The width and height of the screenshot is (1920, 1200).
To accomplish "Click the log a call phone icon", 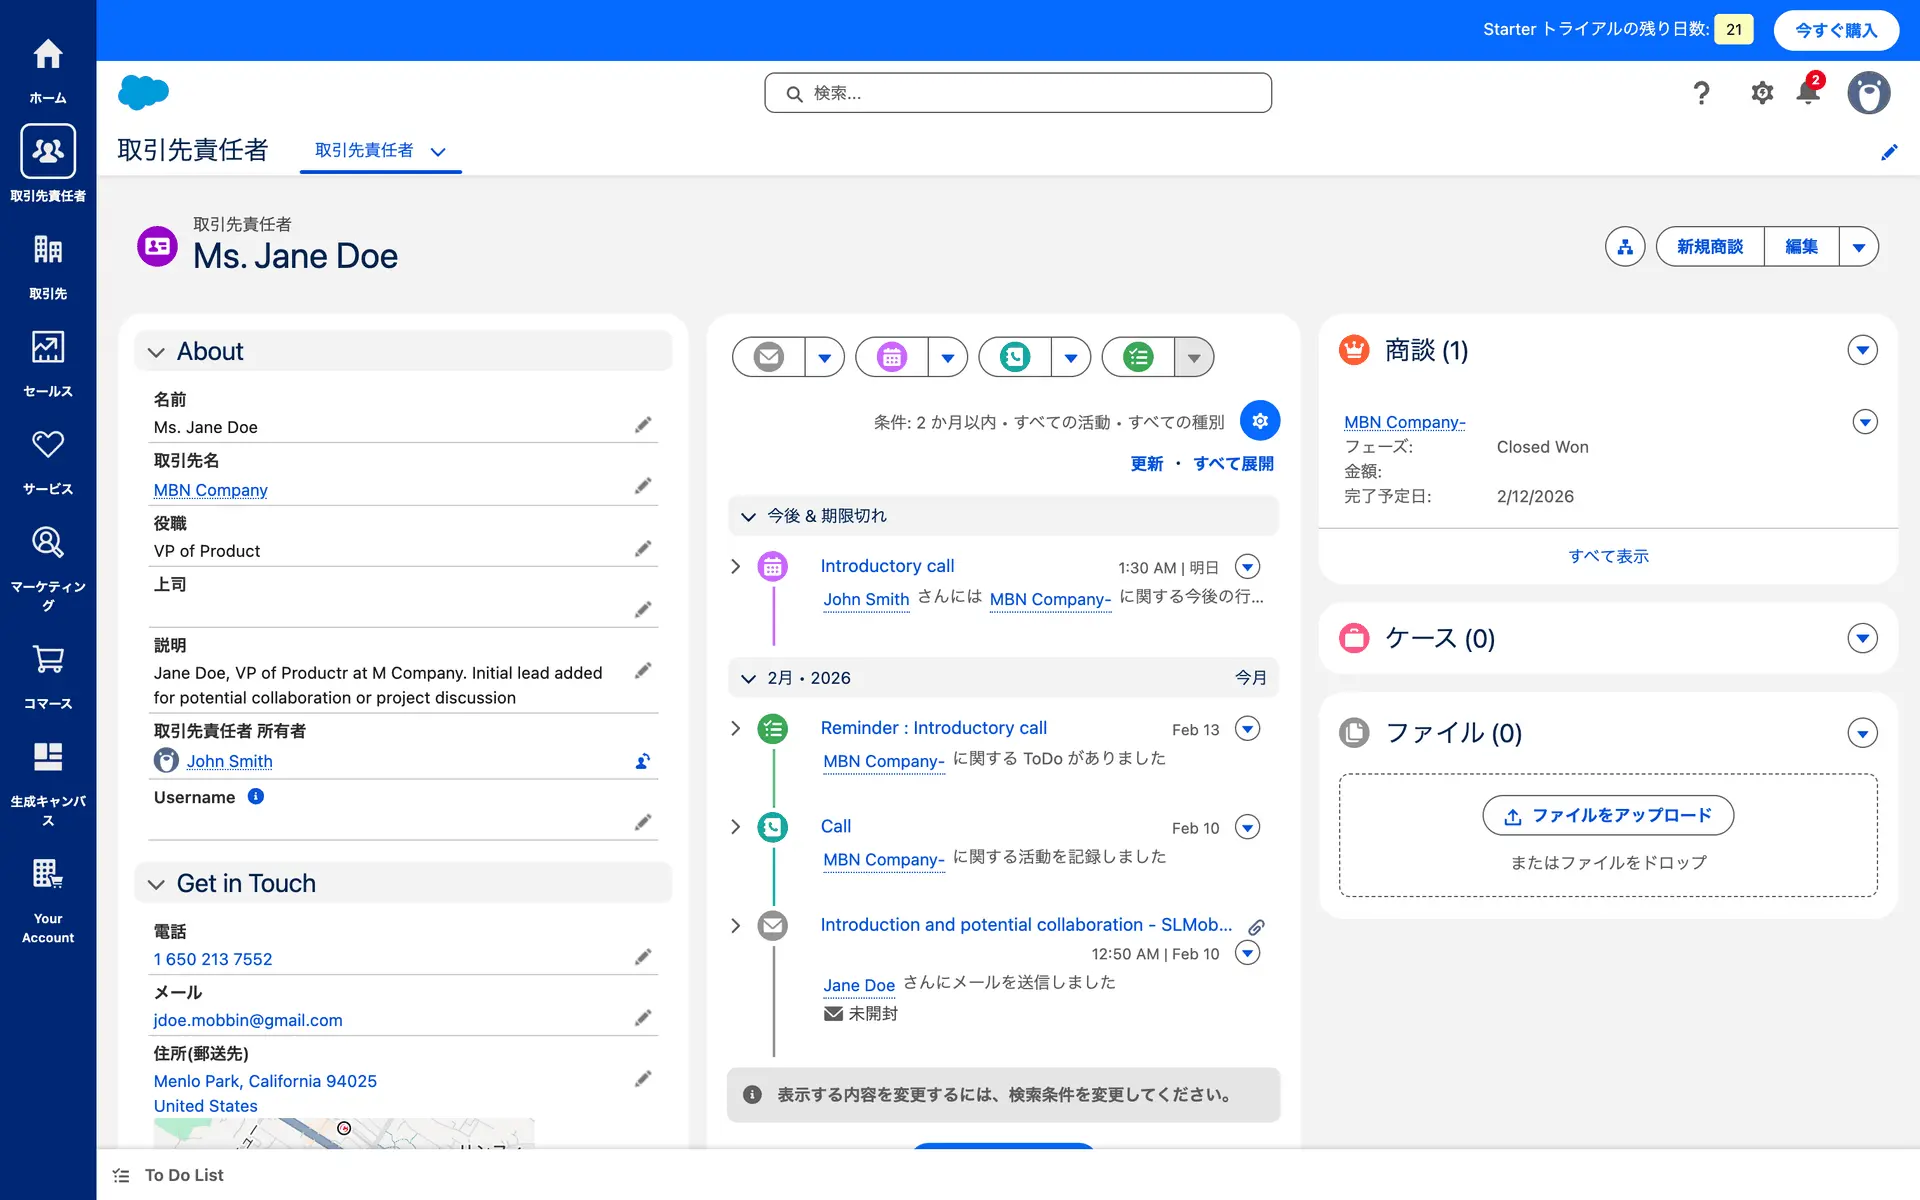I will click(x=1015, y=357).
